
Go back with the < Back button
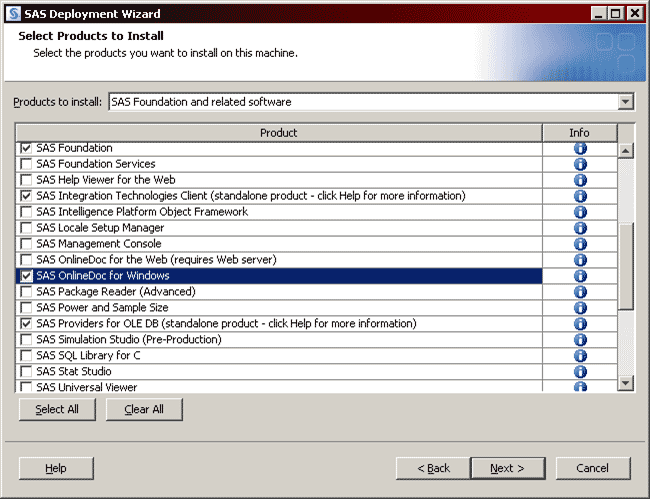pos(433,468)
